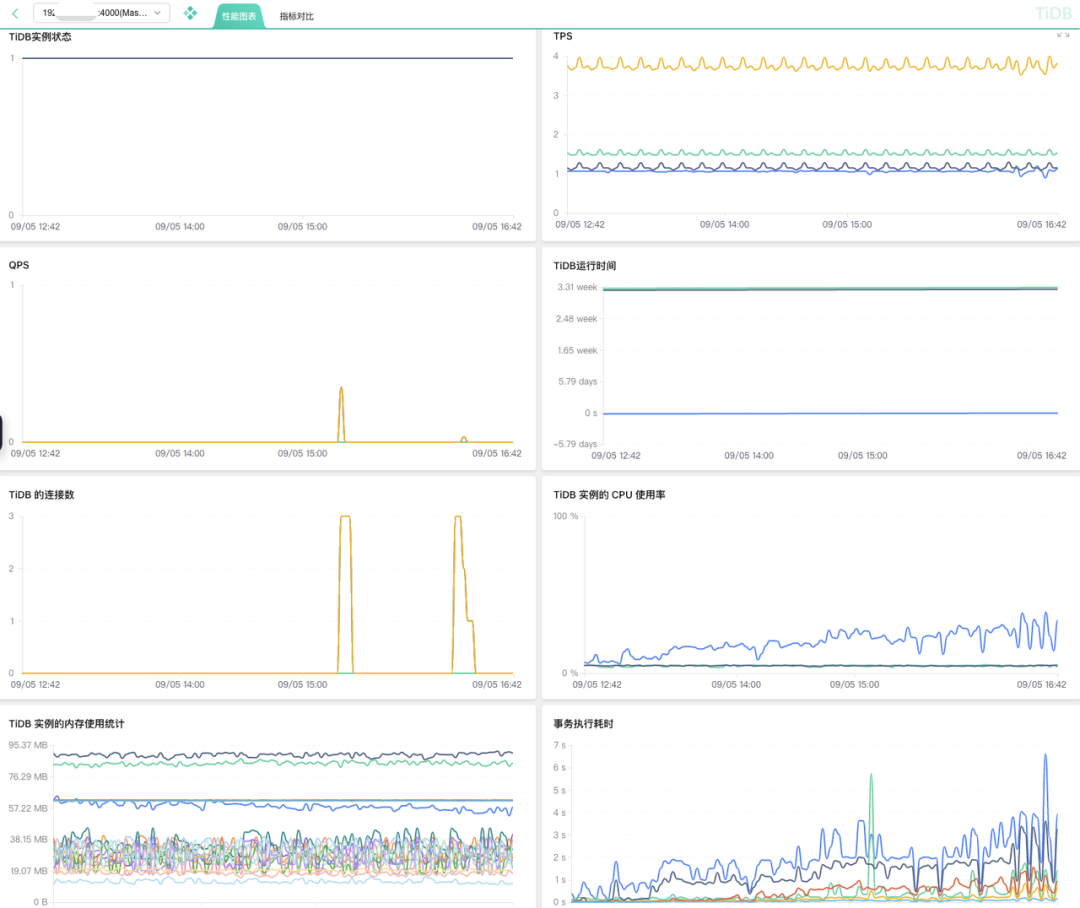Click the TiDB 实例的内存使用统计 title
Viewport: 1080px width, 908px height.
pos(66,723)
